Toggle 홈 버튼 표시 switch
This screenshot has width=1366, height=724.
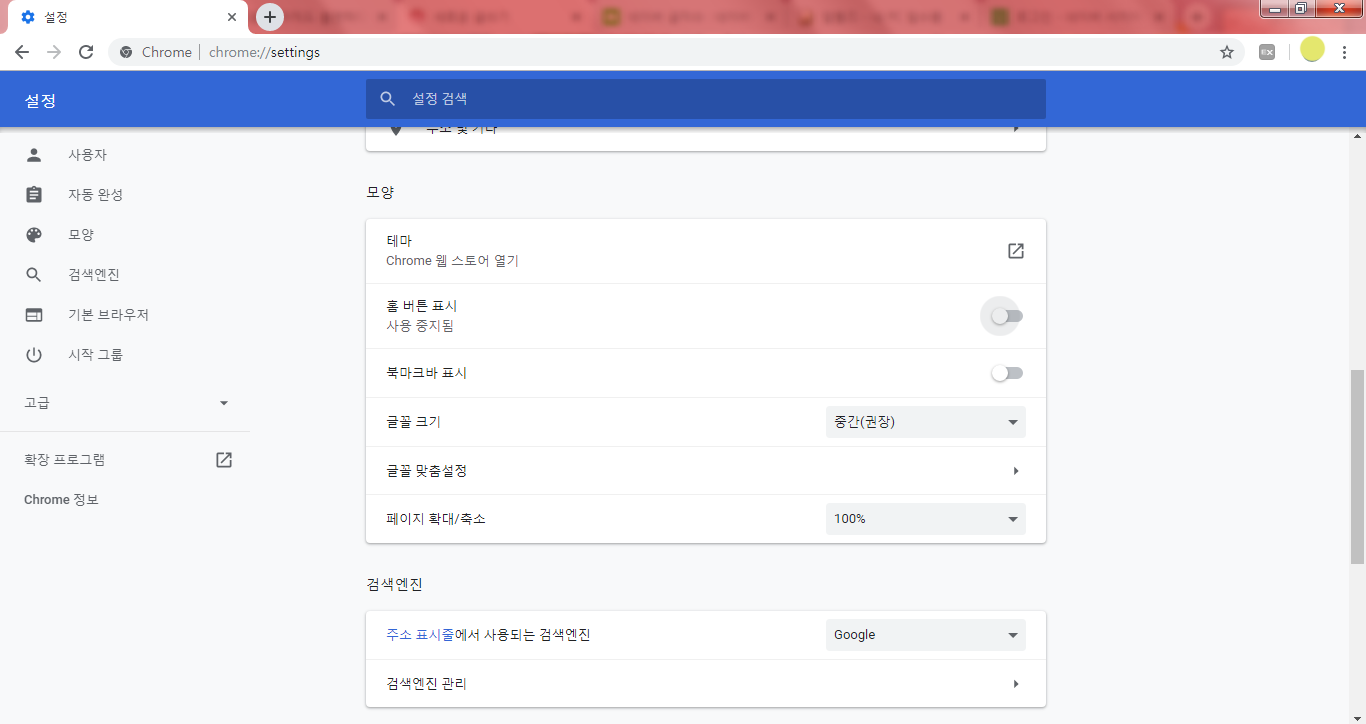pos(1007,316)
